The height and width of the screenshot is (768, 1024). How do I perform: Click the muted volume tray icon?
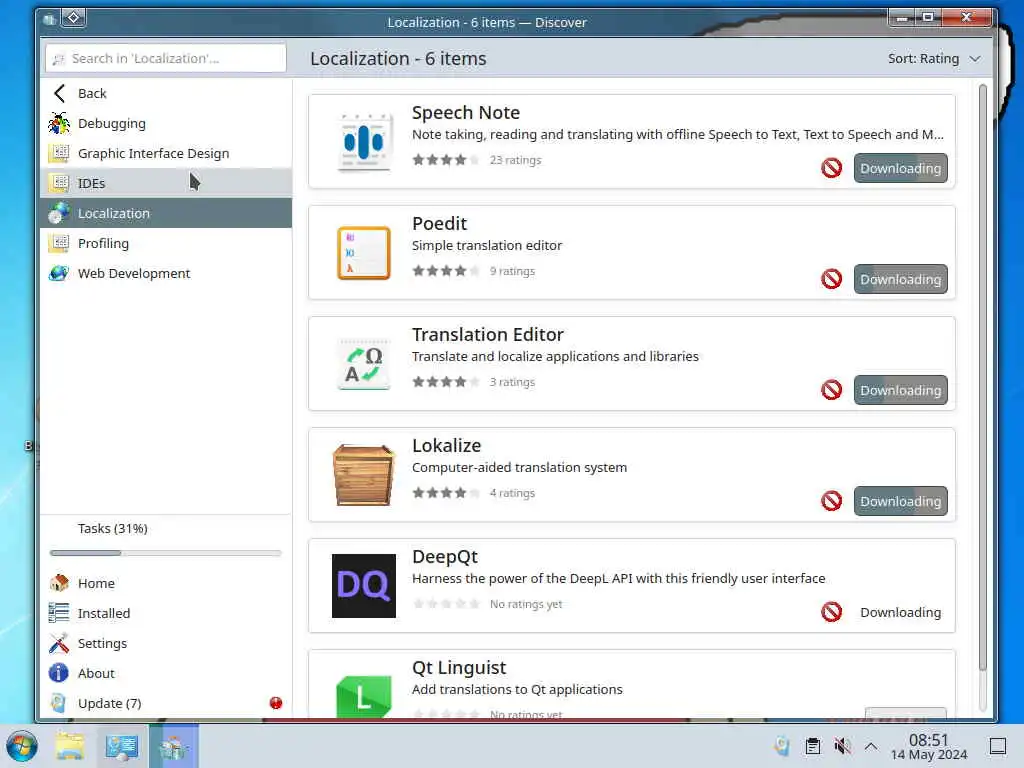pyautogui.click(x=842, y=746)
